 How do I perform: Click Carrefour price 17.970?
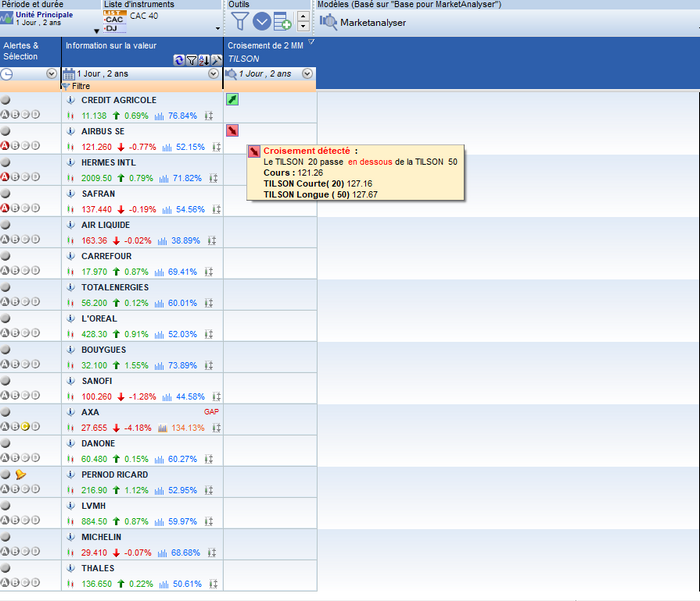tap(94, 271)
